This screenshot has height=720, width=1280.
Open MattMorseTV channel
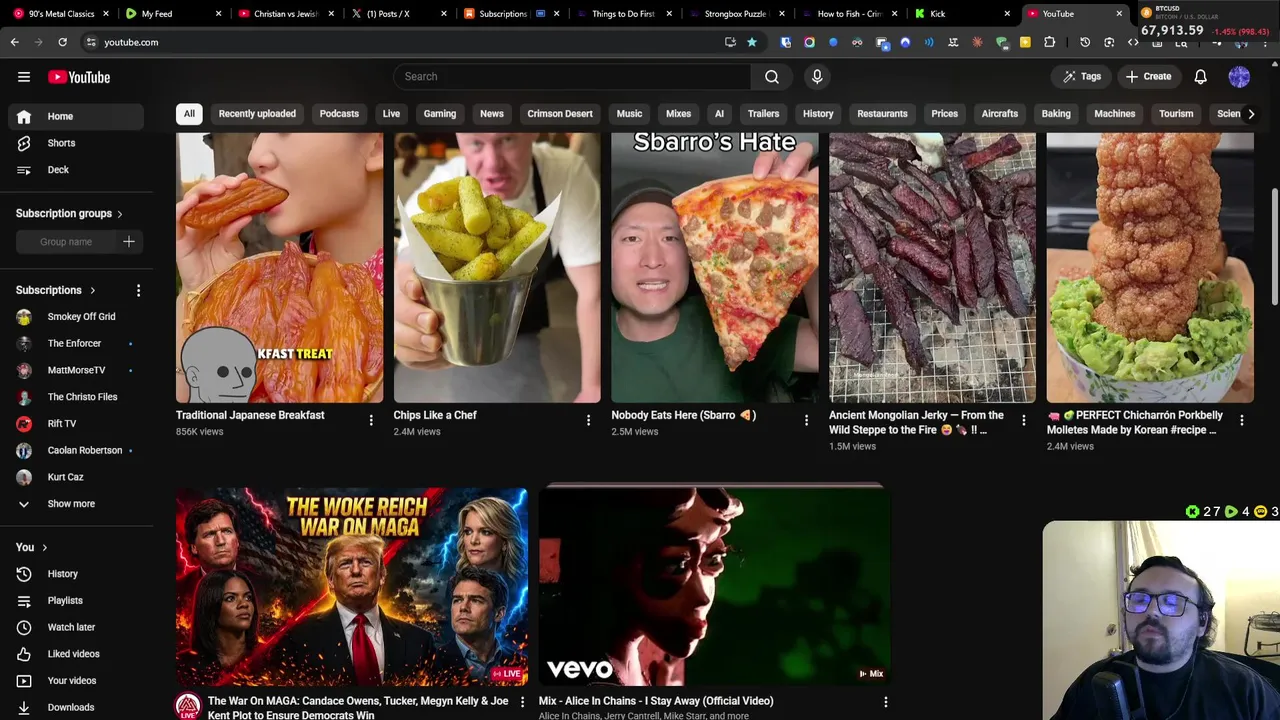click(x=76, y=370)
